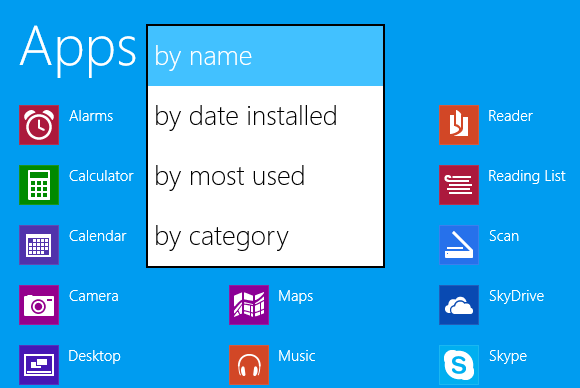Image resolution: width=580 pixels, height=388 pixels.
Task: Click the 'Alarms' label
Action: click(91, 116)
